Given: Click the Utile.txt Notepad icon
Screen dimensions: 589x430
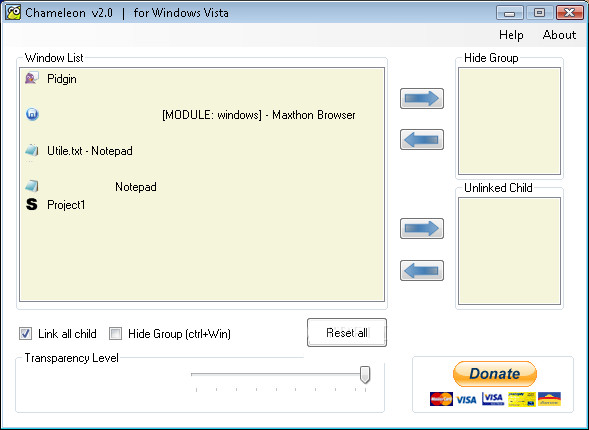Looking at the screenshot, I should click(x=32, y=151).
